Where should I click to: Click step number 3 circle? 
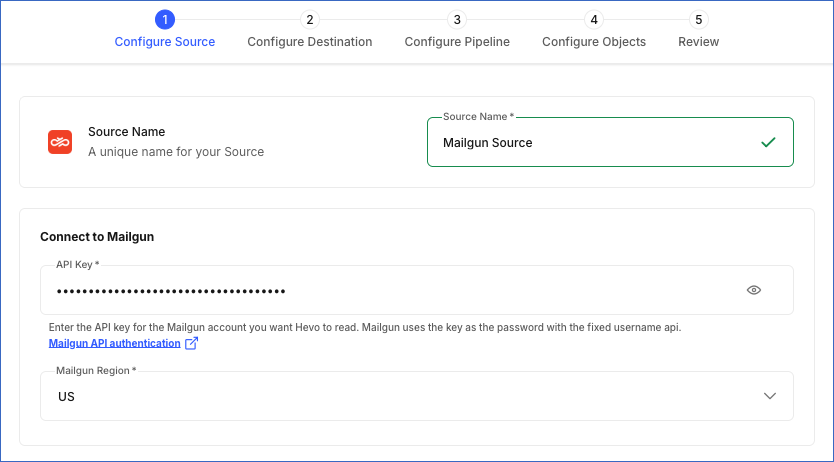click(457, 20)
